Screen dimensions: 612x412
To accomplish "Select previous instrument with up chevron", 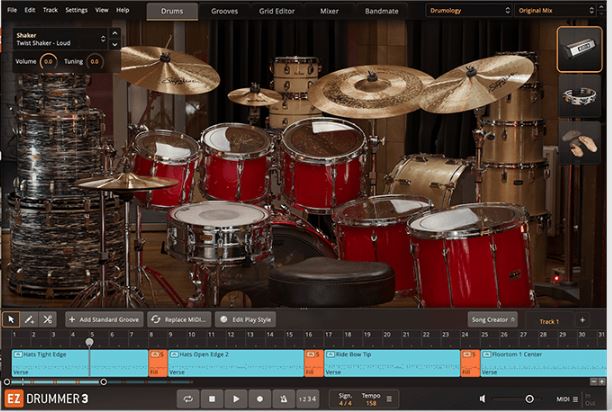I will (115, 34).
